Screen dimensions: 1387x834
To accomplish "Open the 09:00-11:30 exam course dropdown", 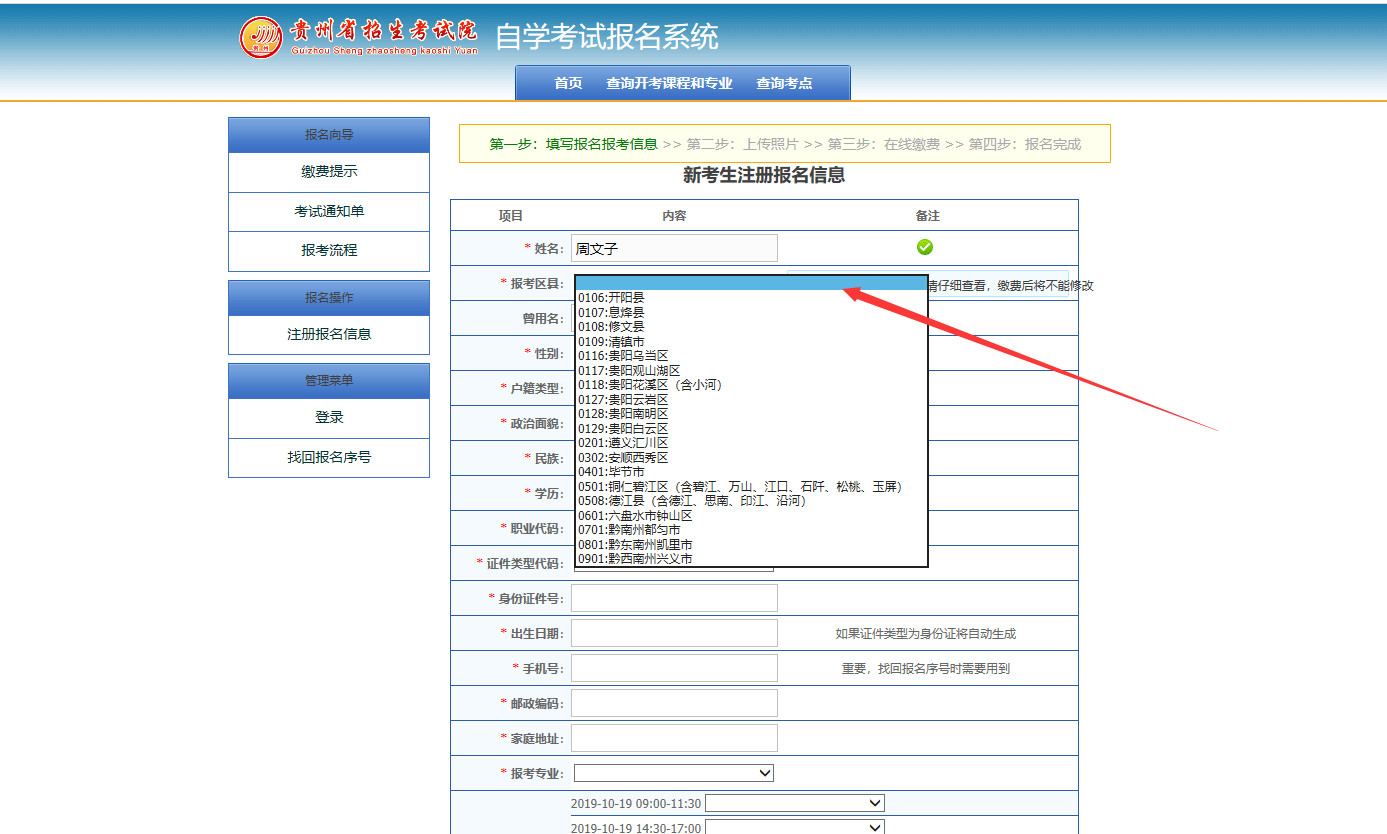I will 795,803.
